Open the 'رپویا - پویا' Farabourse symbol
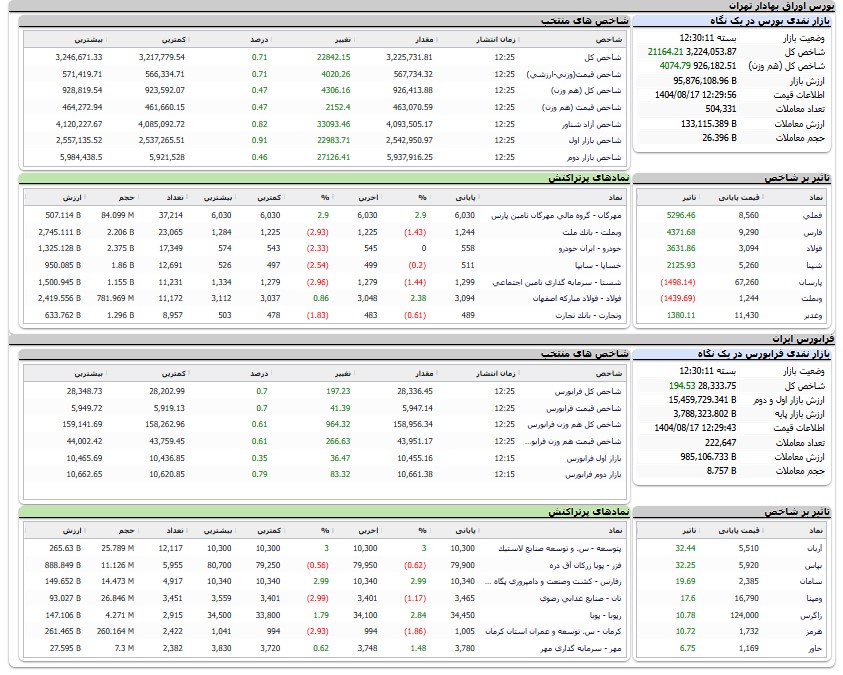The height and width of the screenshot is (675, 843). (598, 615)
